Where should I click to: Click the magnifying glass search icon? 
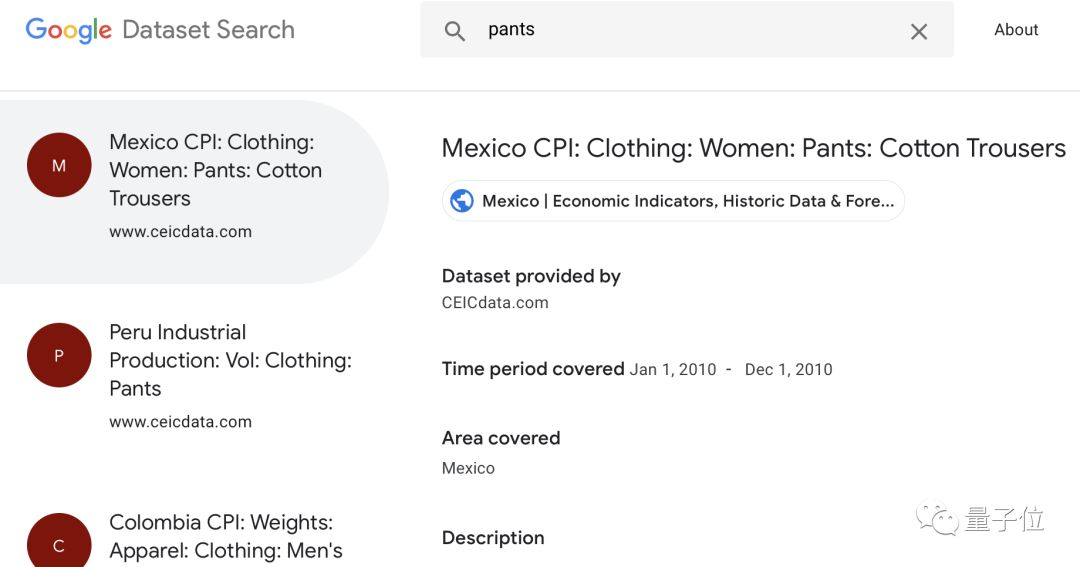click(x=455, y=31)
